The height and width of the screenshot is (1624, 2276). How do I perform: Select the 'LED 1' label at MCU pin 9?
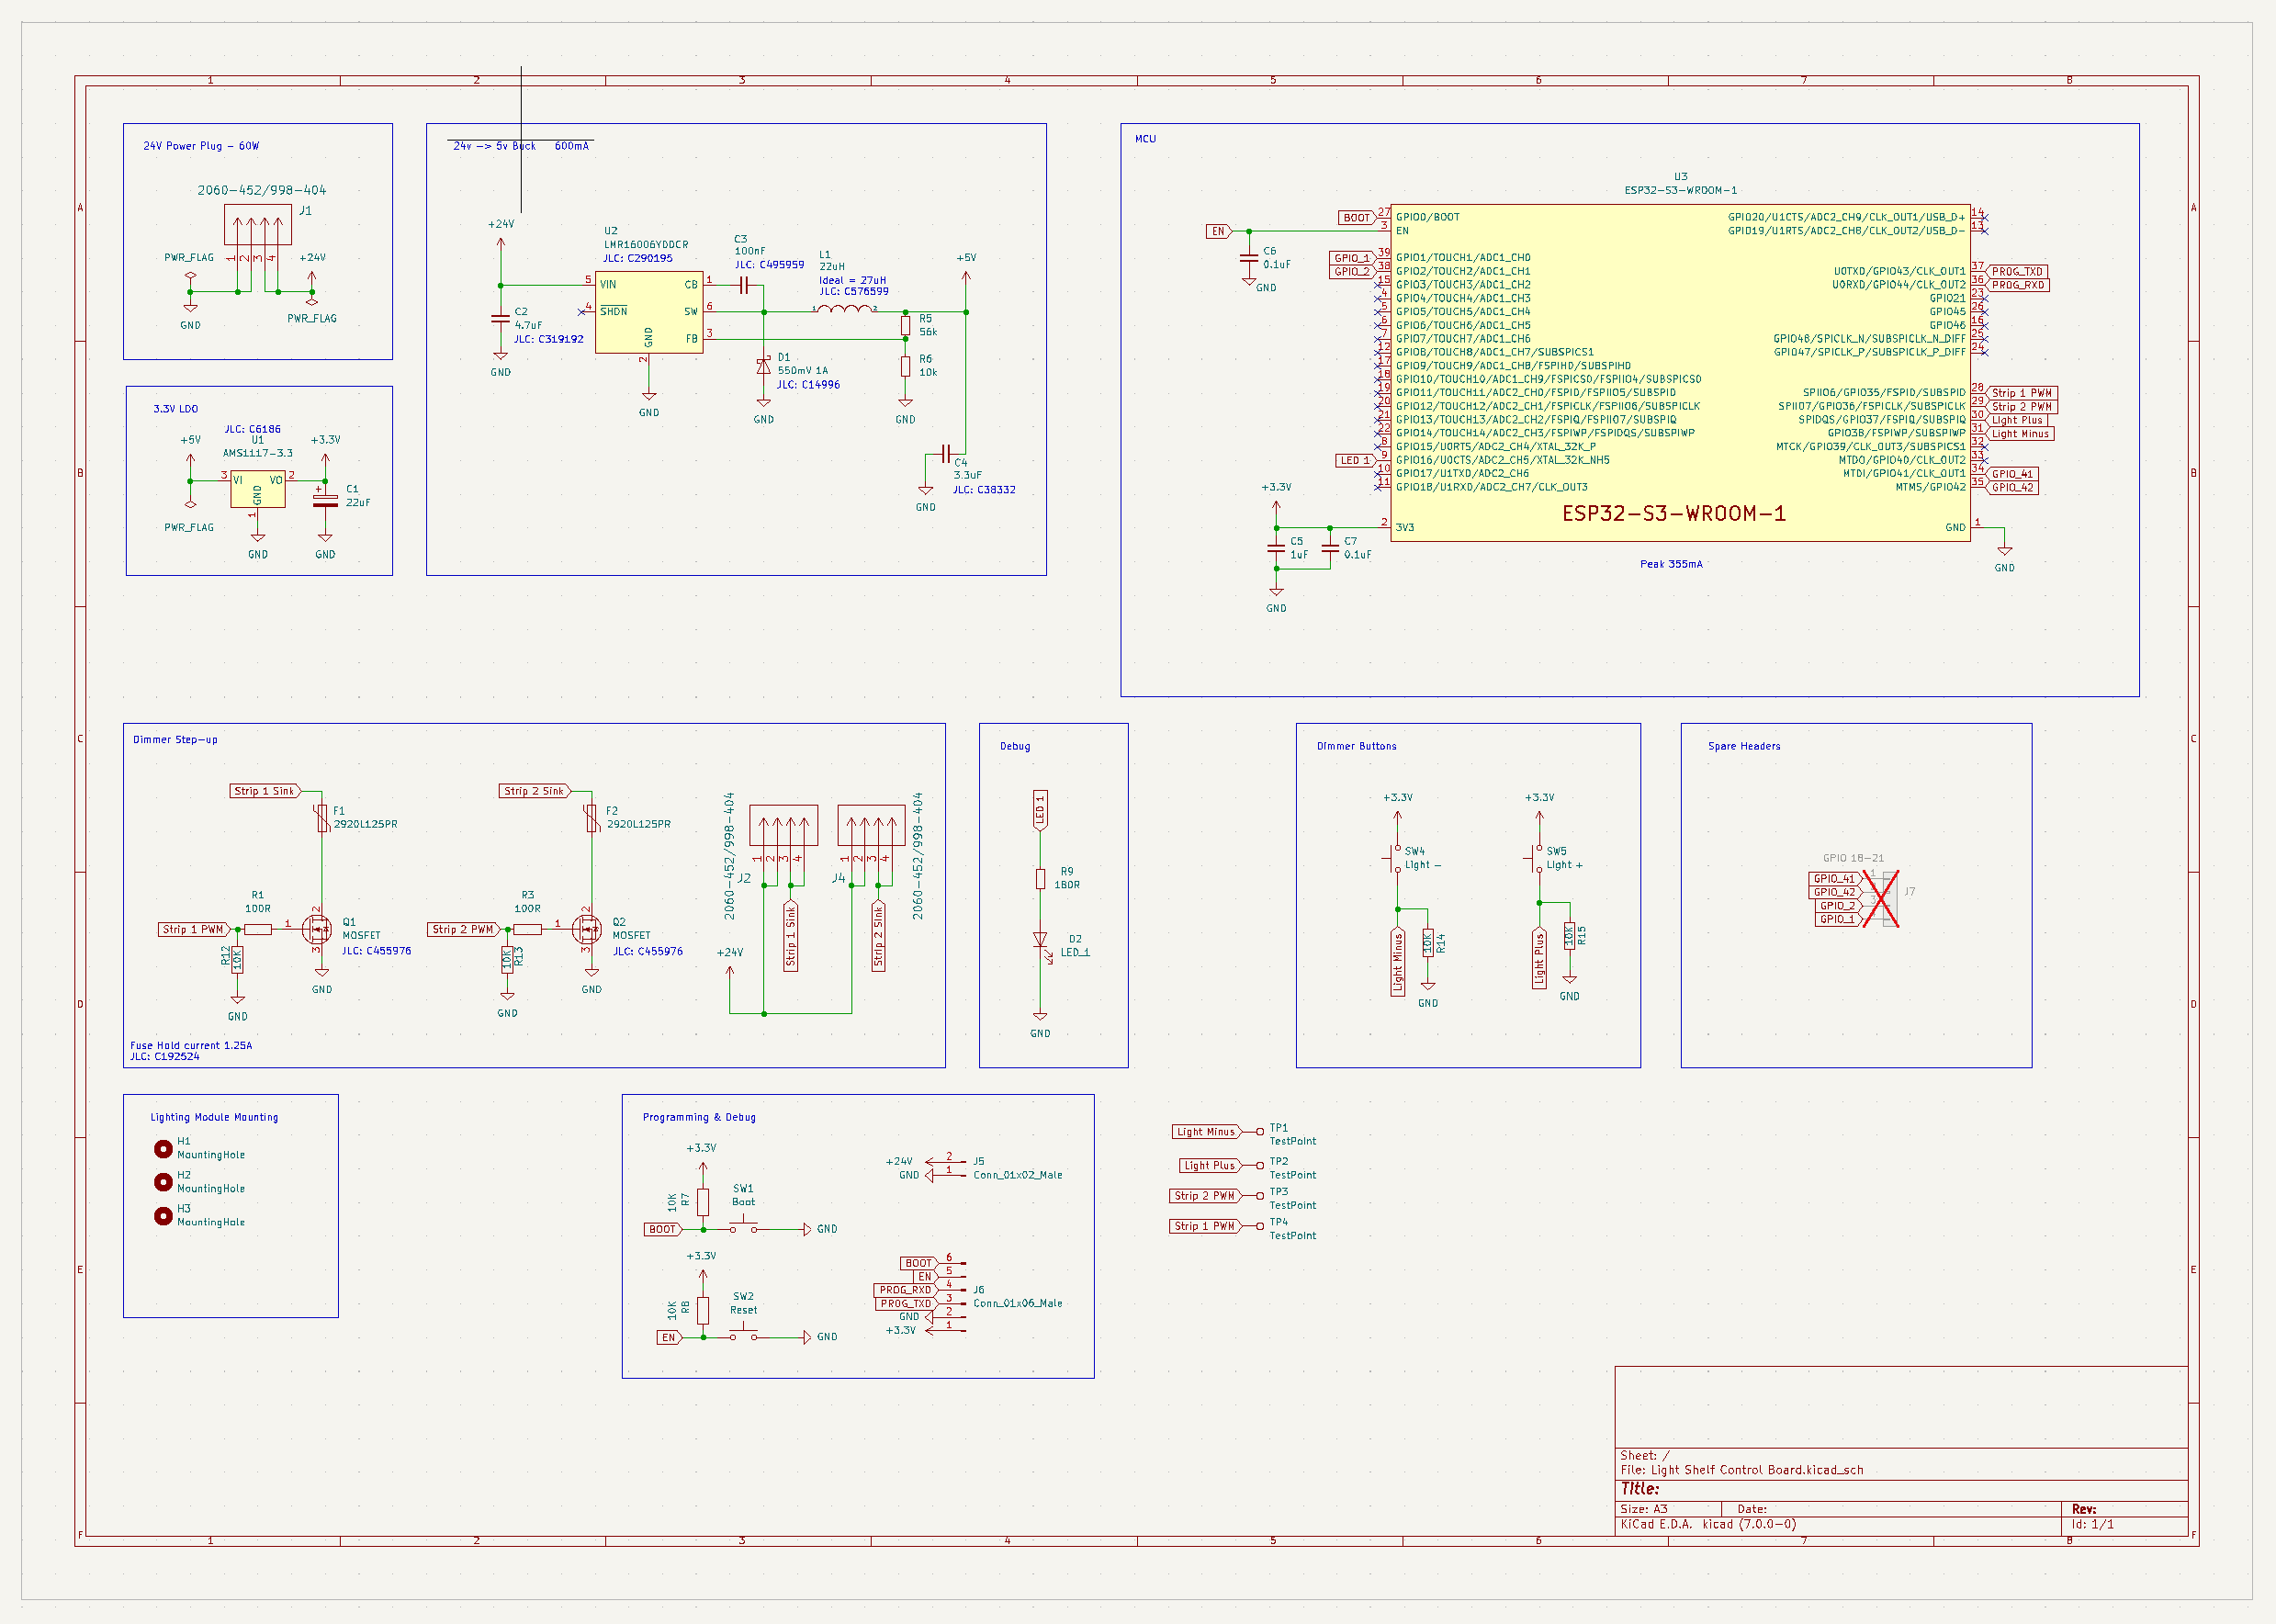[1356, 460]
